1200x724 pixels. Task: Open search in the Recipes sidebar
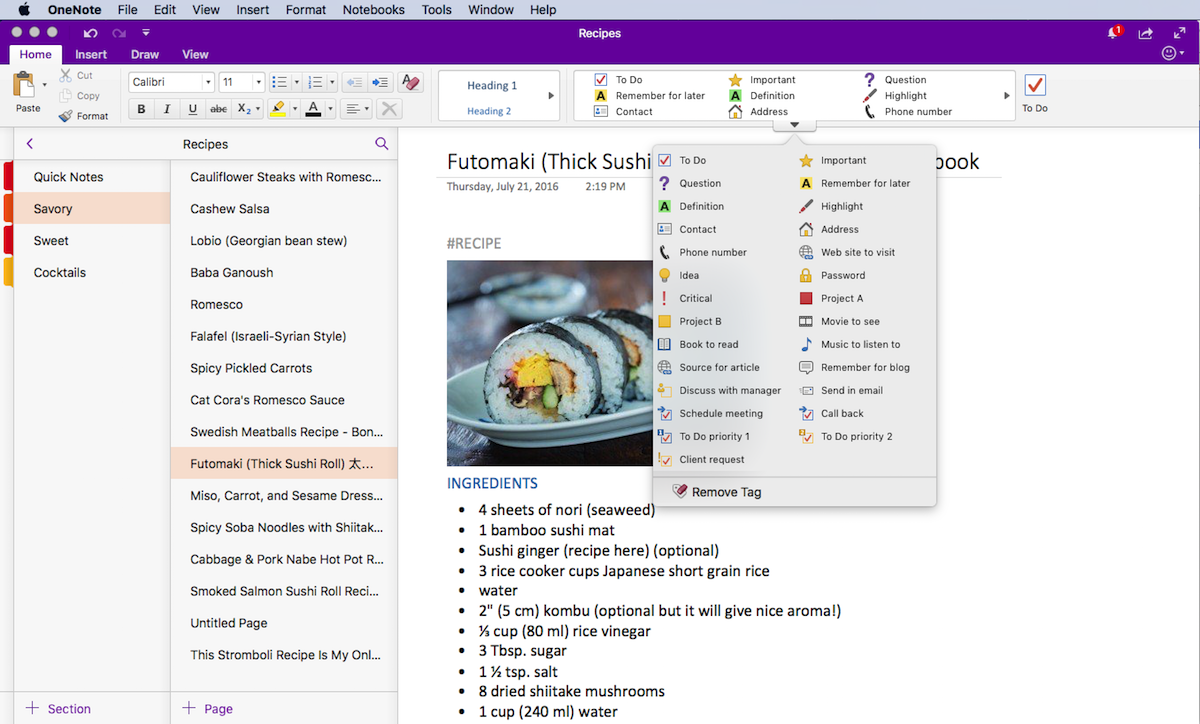[381, 143]
